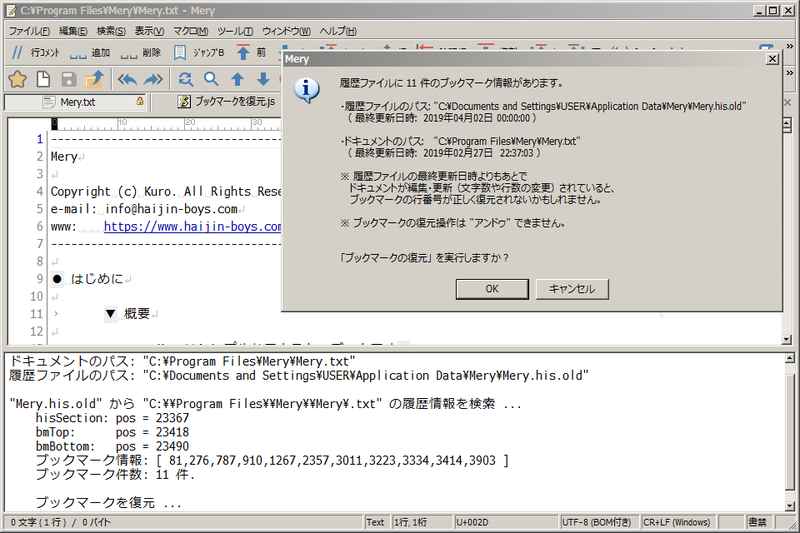Open the ヘルプ(H) menu

[338, 31]
